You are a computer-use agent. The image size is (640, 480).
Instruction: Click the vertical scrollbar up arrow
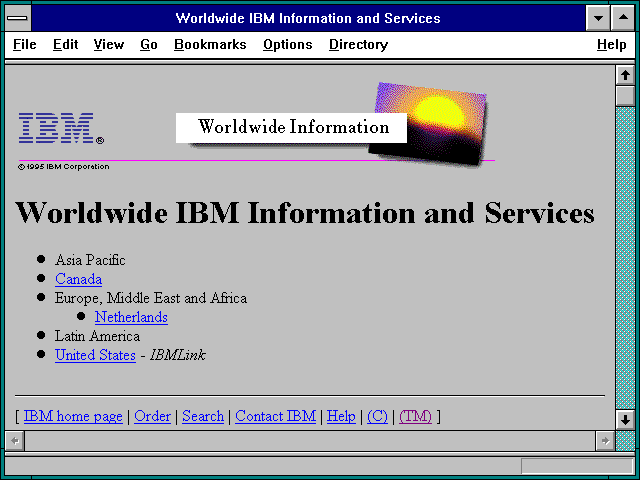pos(625,75)
